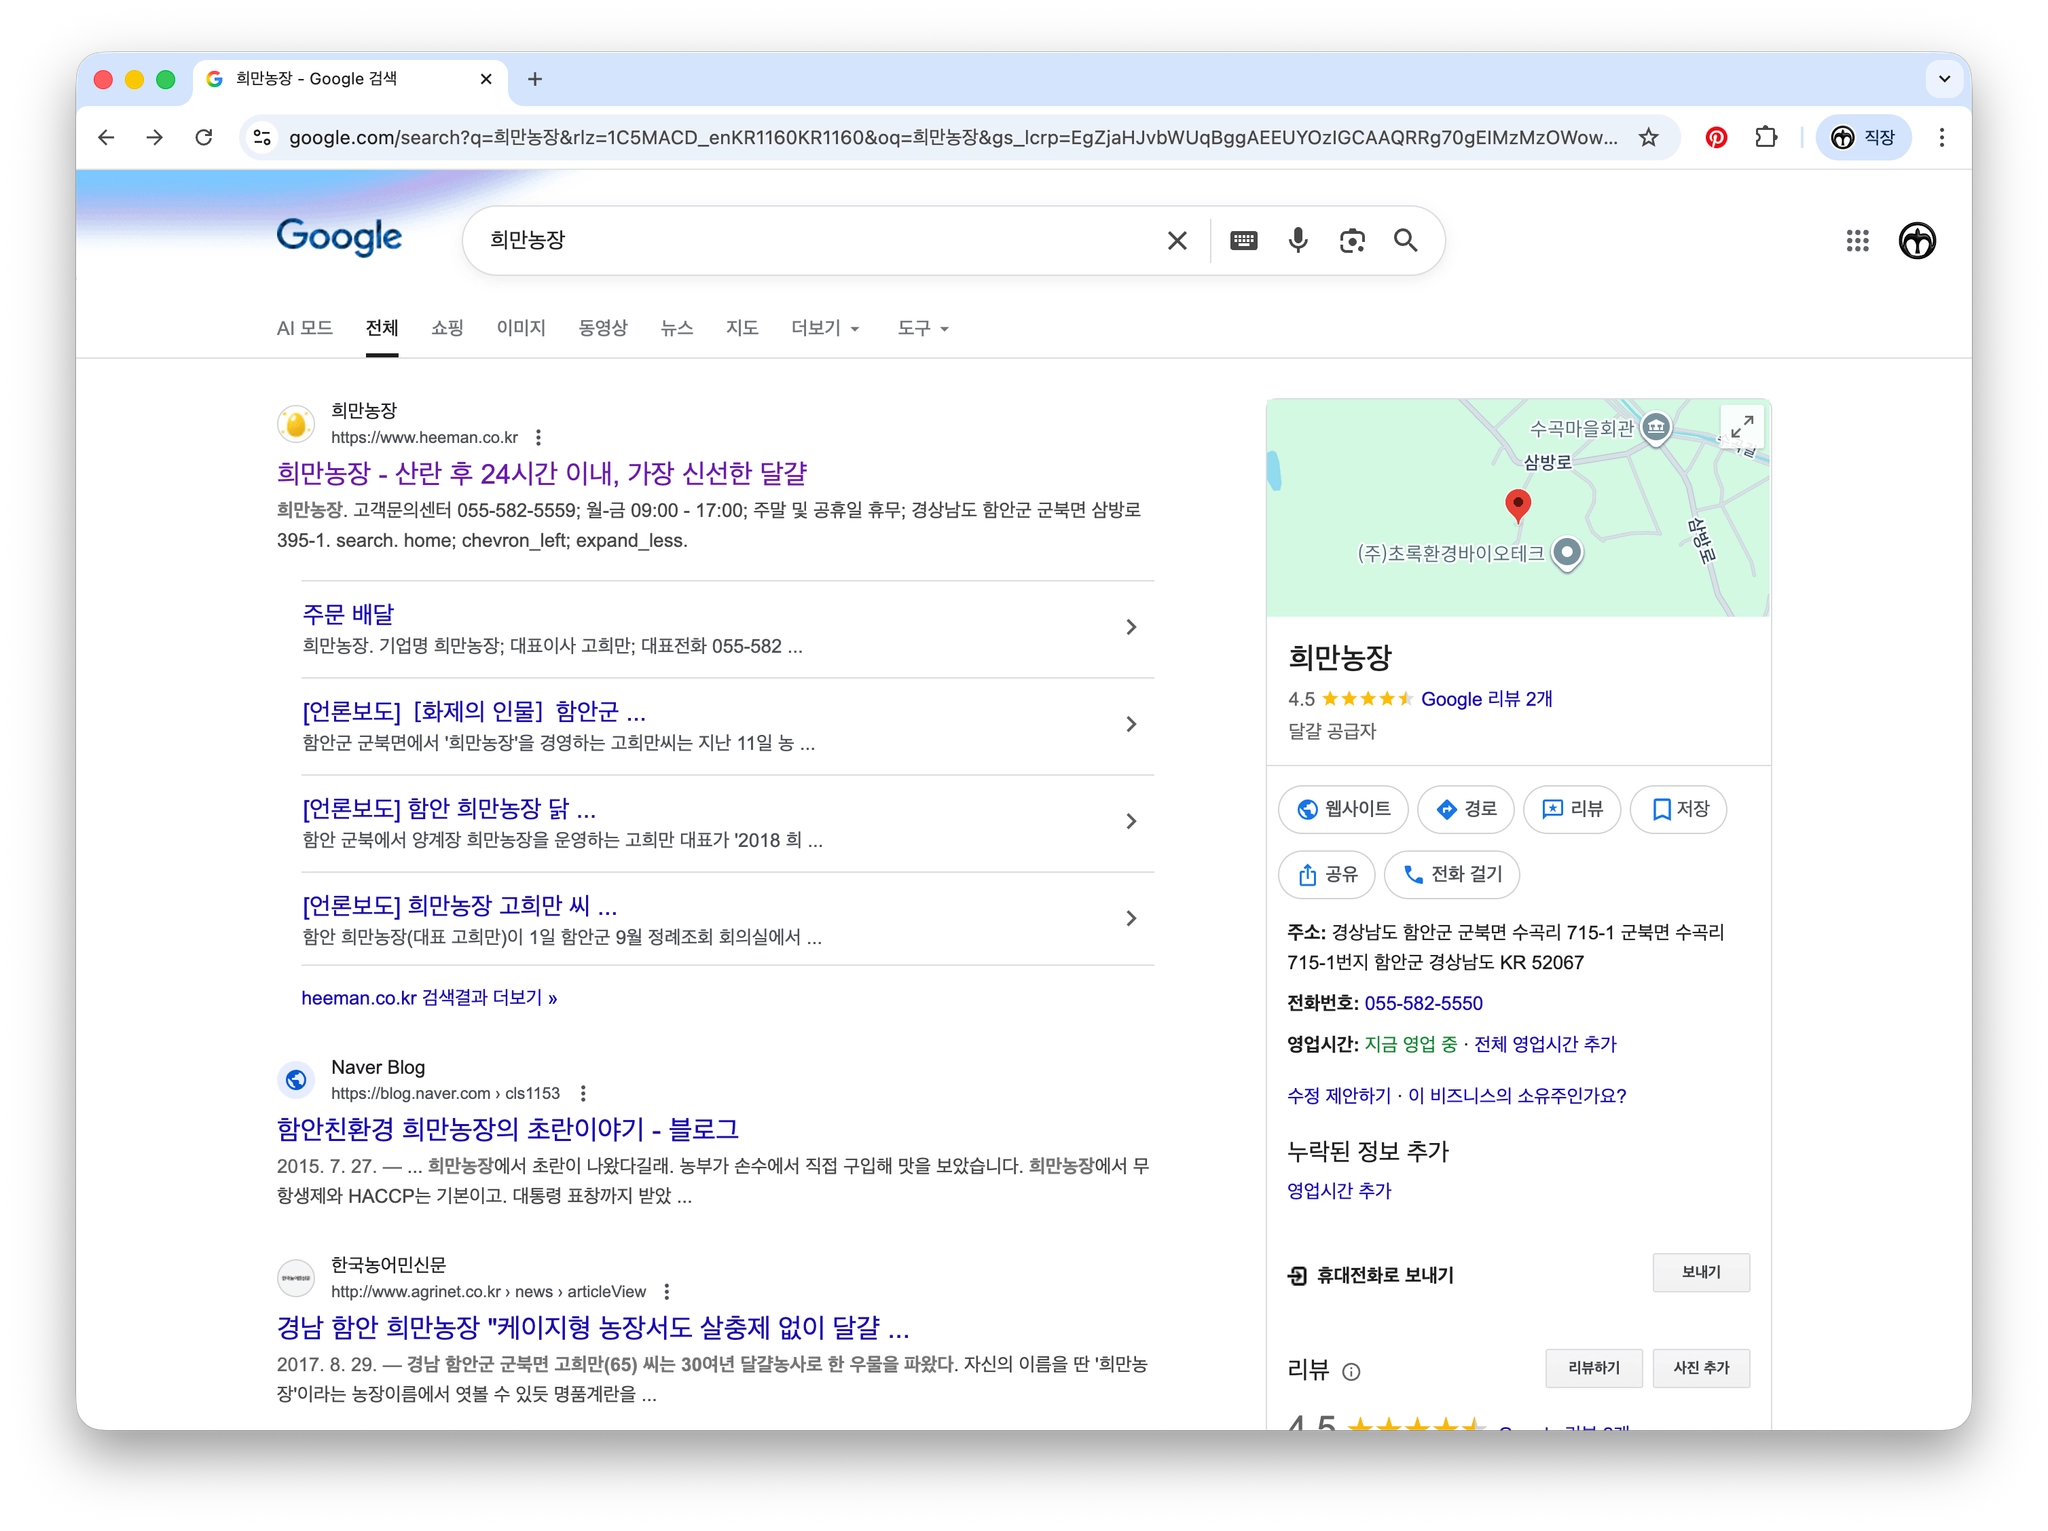Open the options menu beside heeman.co.kr URL

click(539, 437)
